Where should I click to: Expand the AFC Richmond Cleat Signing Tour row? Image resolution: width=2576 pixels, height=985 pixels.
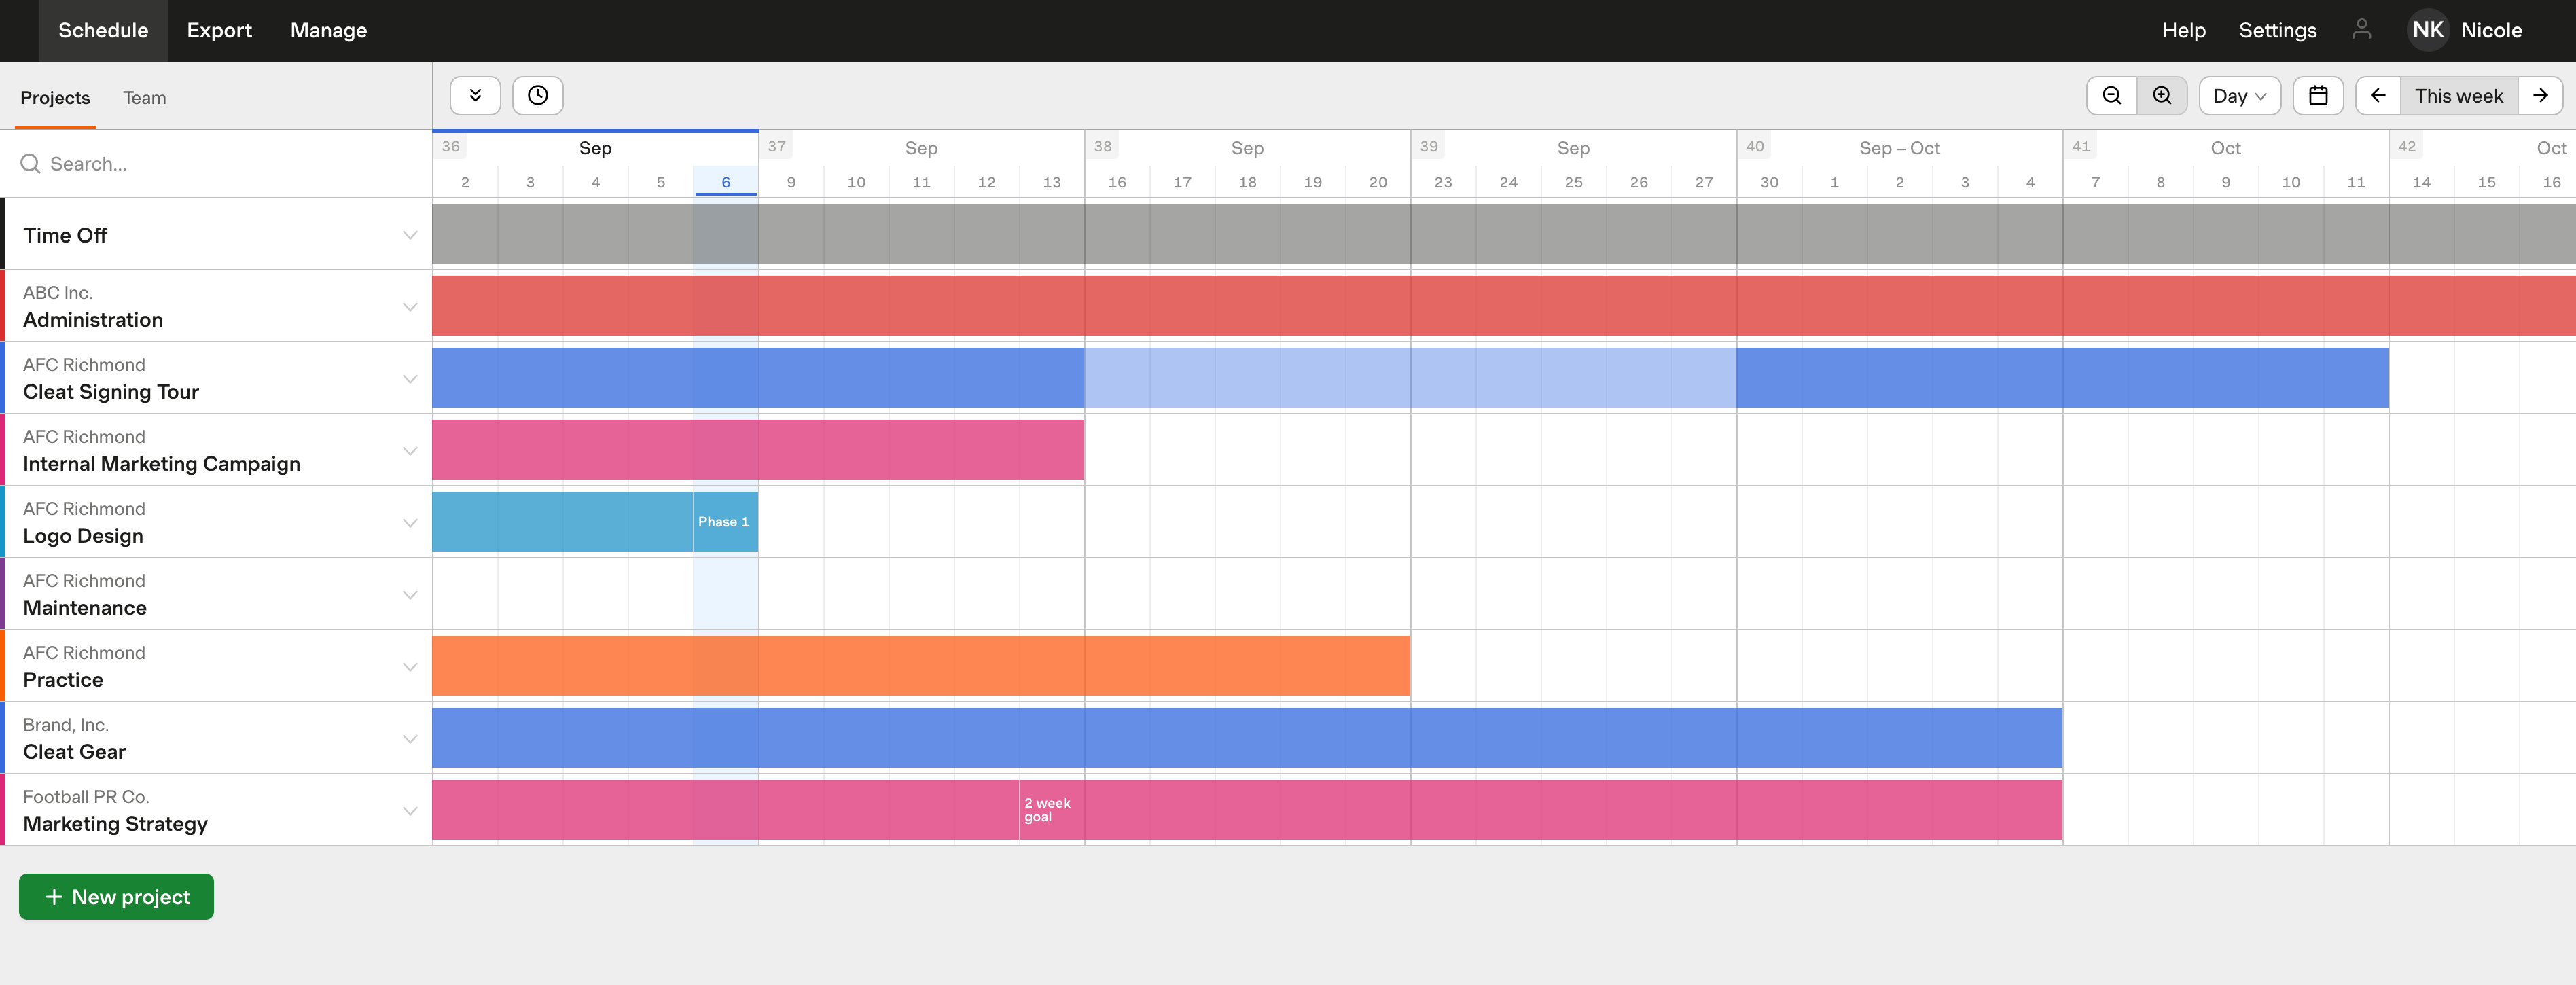pos(411,379)
